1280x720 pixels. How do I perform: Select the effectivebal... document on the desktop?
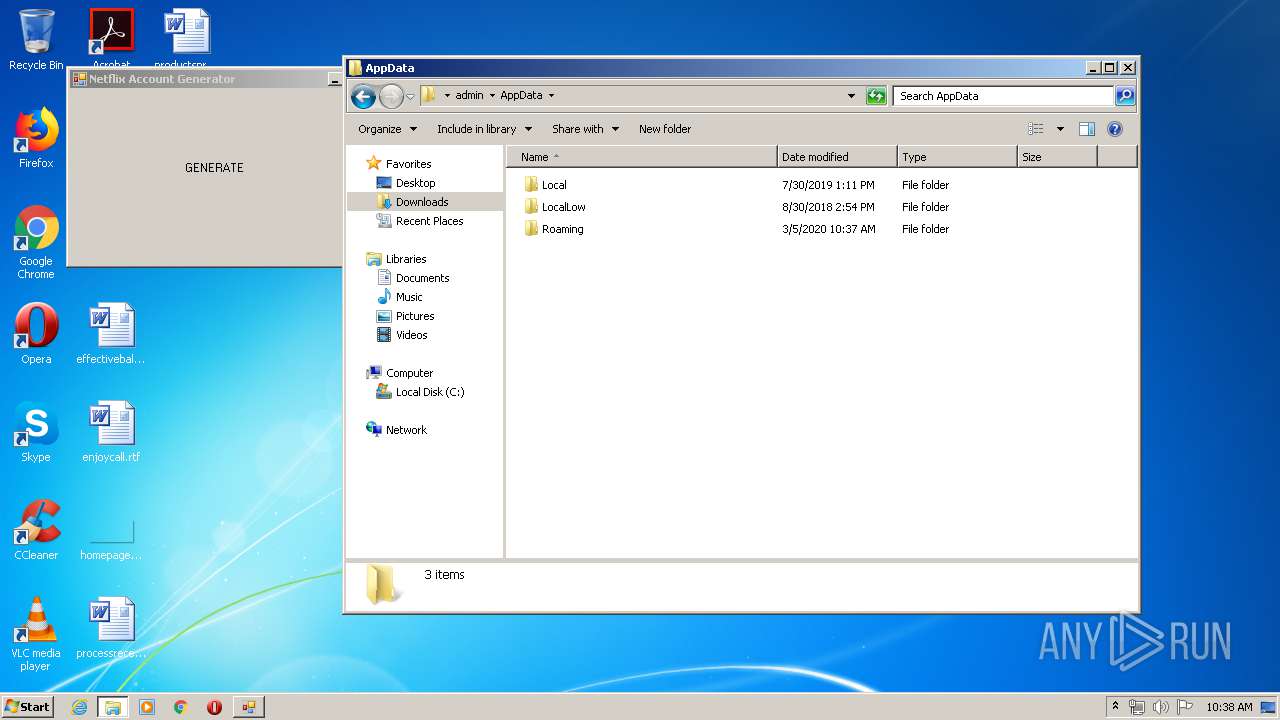point(111,334)
